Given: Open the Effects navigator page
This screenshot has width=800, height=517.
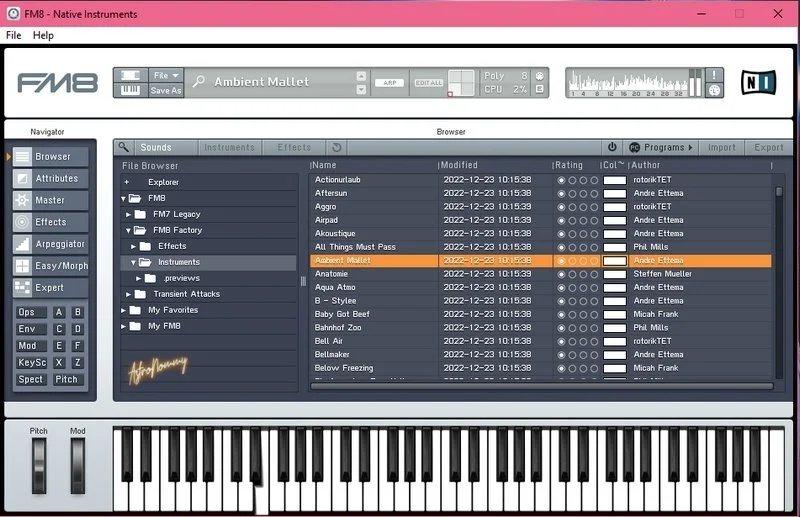Looking at the screenshot, I should (x=50, y=223).
